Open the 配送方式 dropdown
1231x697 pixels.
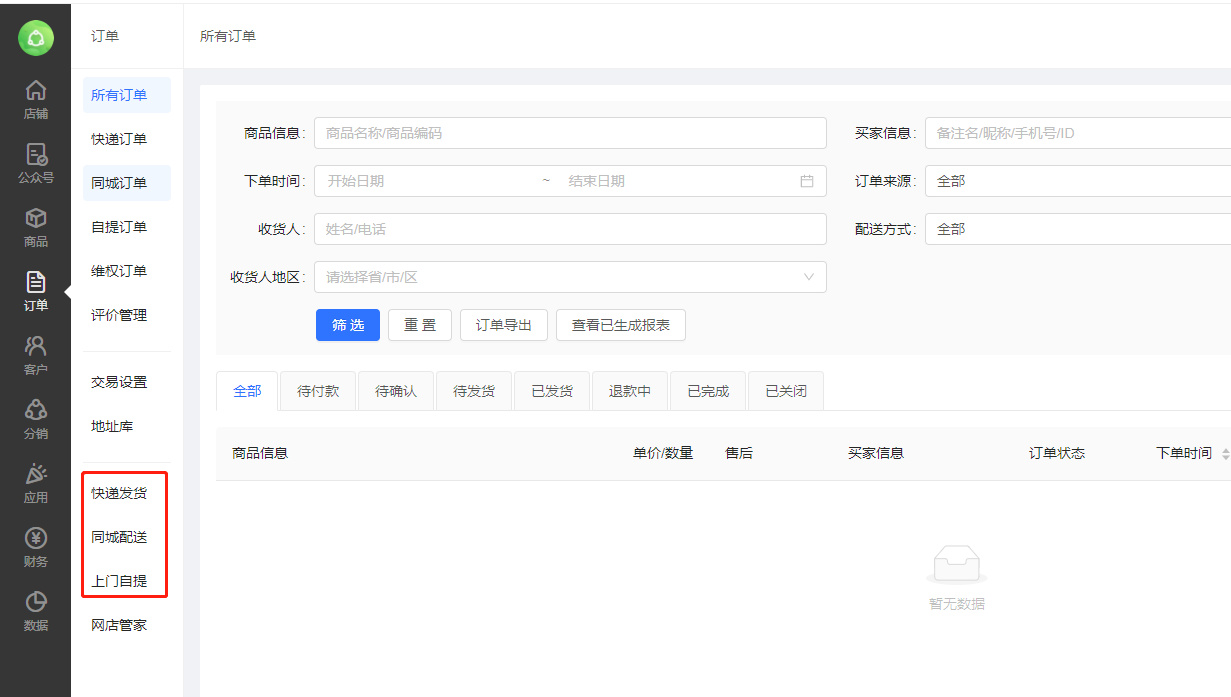coord(1078,229)
